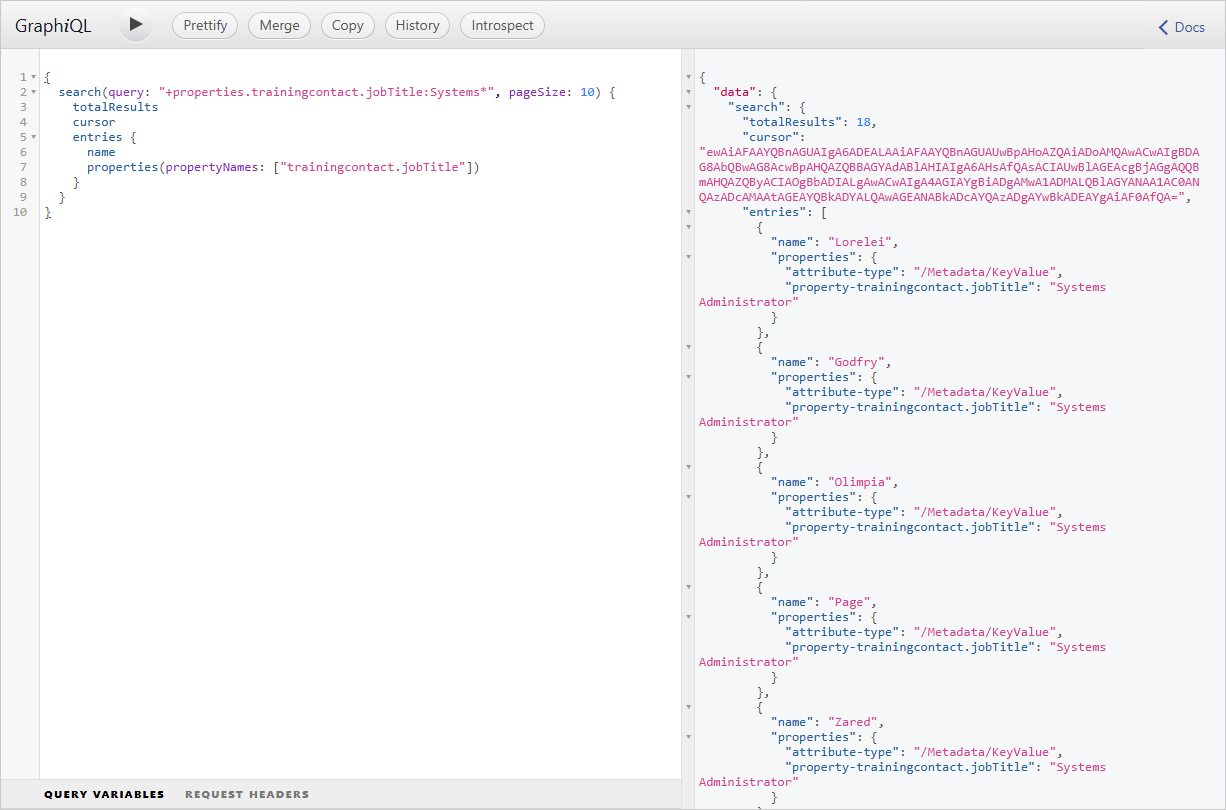Screen dimensions: 1226x810
Task: Click line number 3 in the gutter
Action: click(23, 107)
